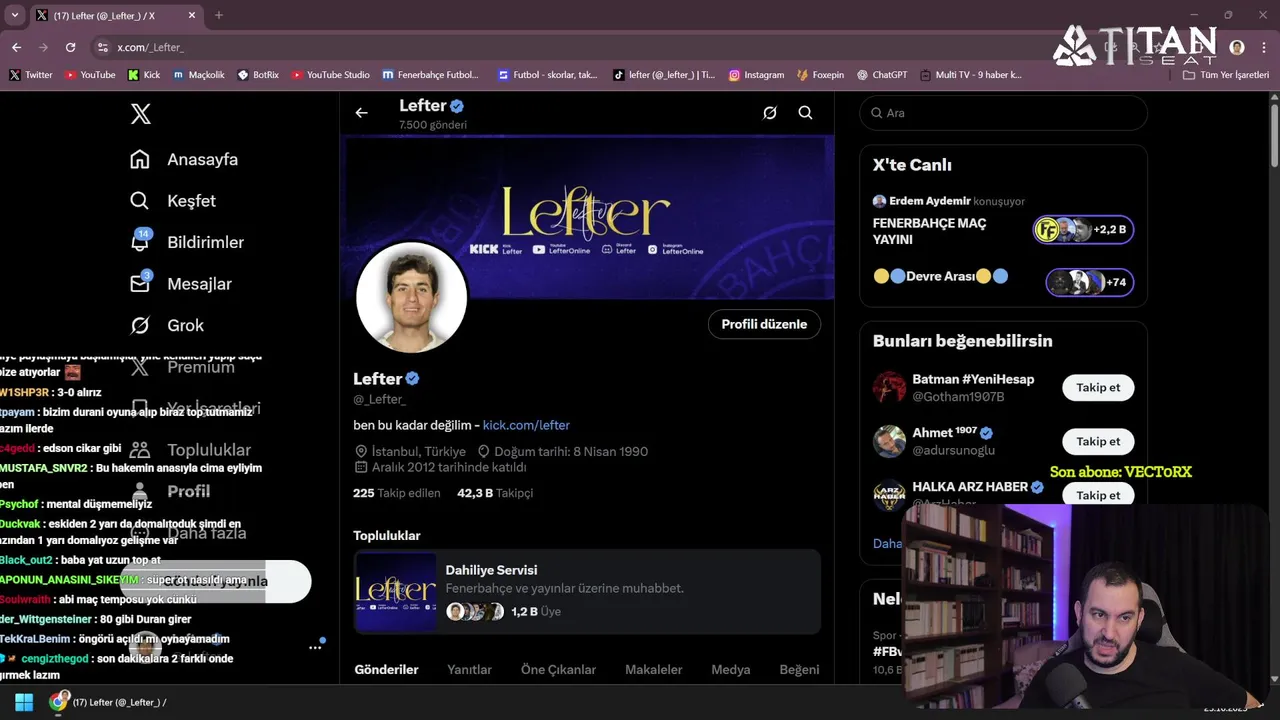This screenshot has width=1280, height=720.
Task: Go back with the profile back arrow
Action: pos(361,113)
